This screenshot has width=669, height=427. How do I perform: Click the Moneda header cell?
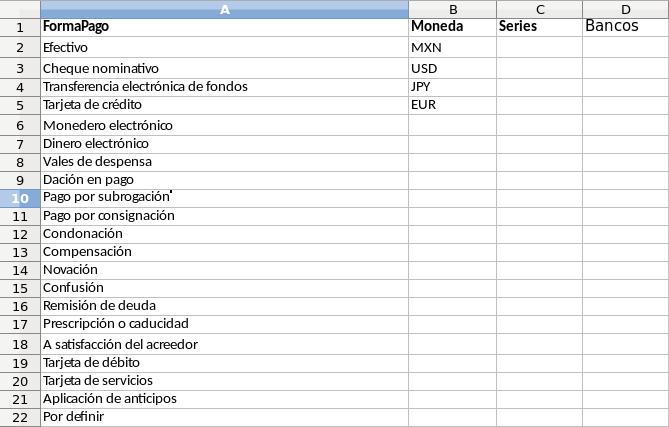tap(452, 27)
